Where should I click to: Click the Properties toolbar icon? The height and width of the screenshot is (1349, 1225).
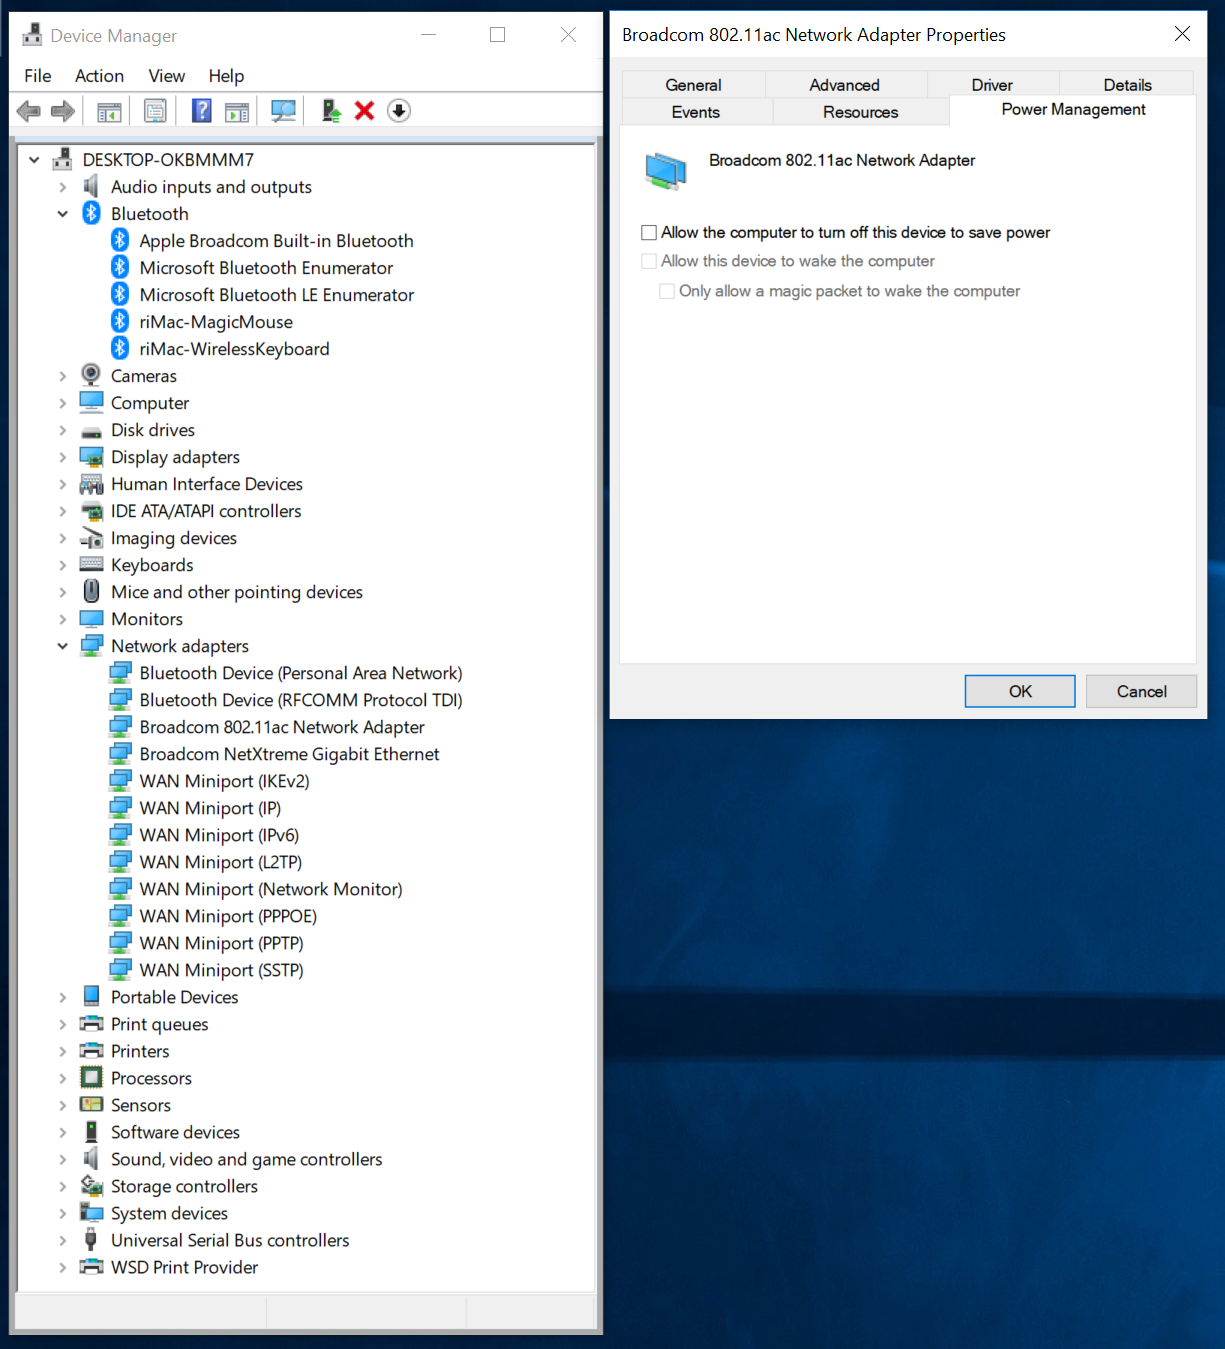[155, 111]
